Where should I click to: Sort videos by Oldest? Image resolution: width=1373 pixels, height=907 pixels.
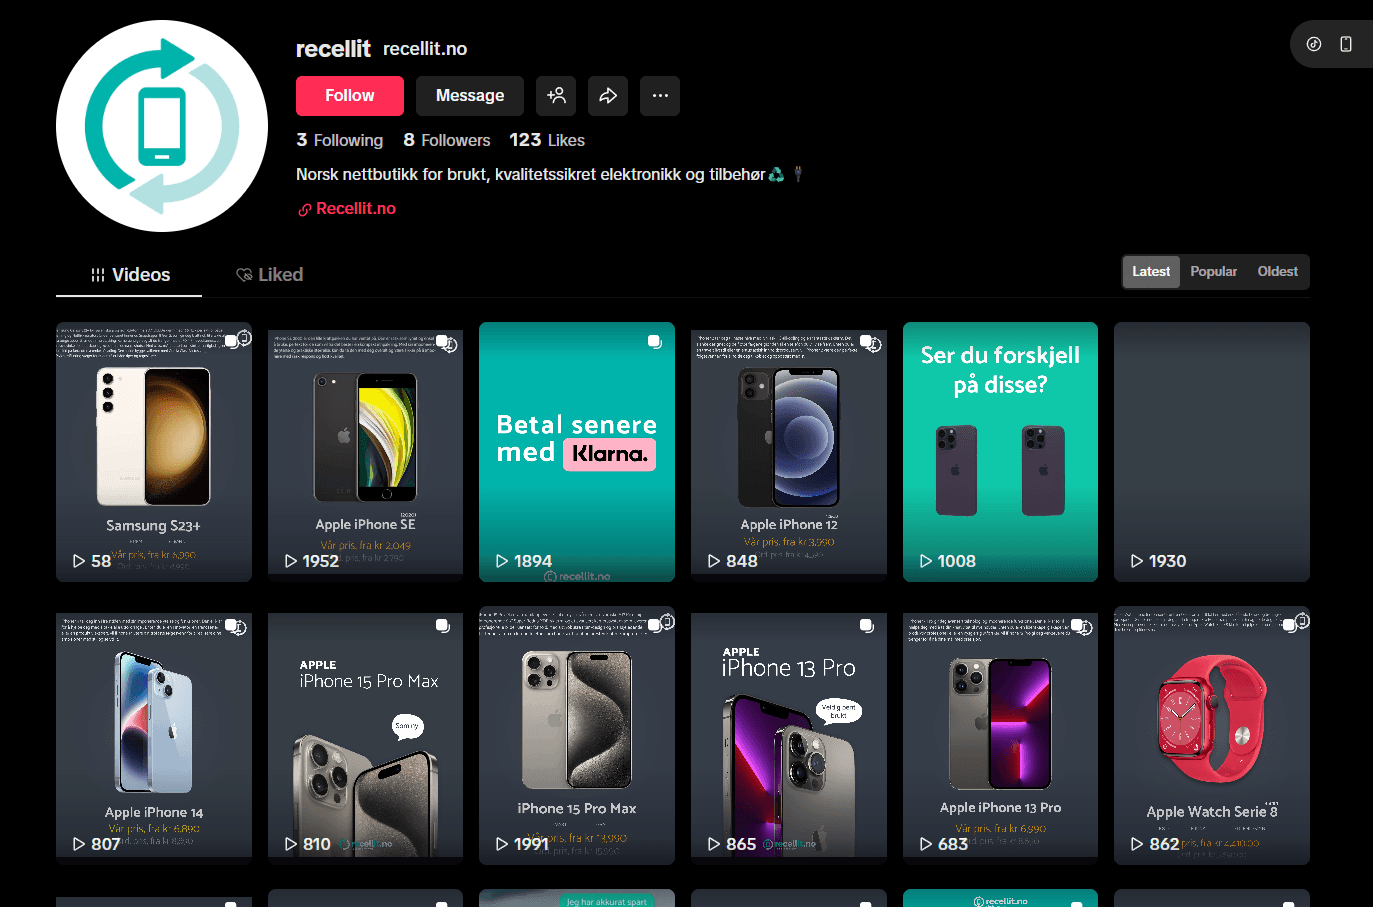[1277, 272]
